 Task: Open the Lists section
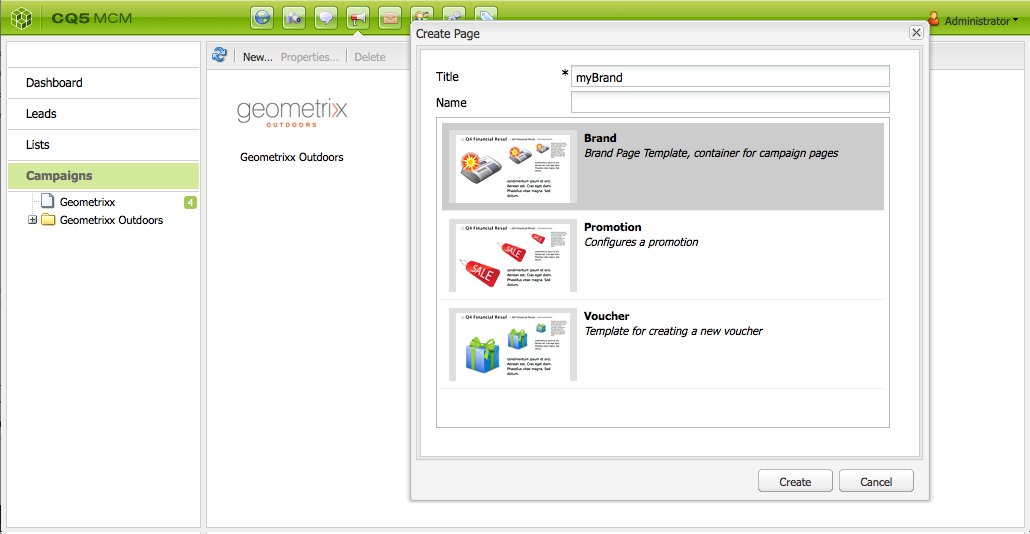pos(104,145)
